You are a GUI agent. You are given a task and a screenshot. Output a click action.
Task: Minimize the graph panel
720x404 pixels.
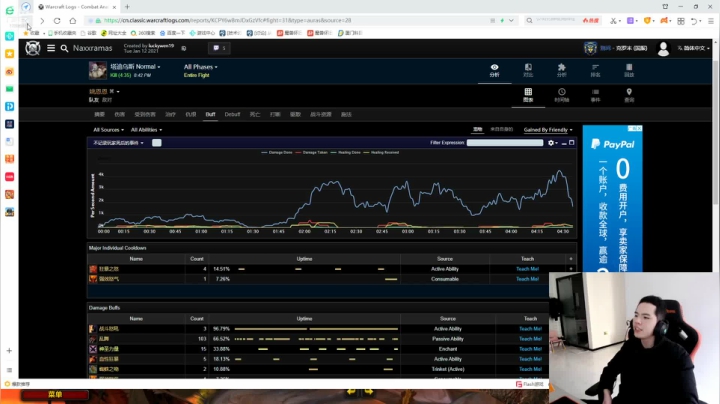tap(564, 143)
